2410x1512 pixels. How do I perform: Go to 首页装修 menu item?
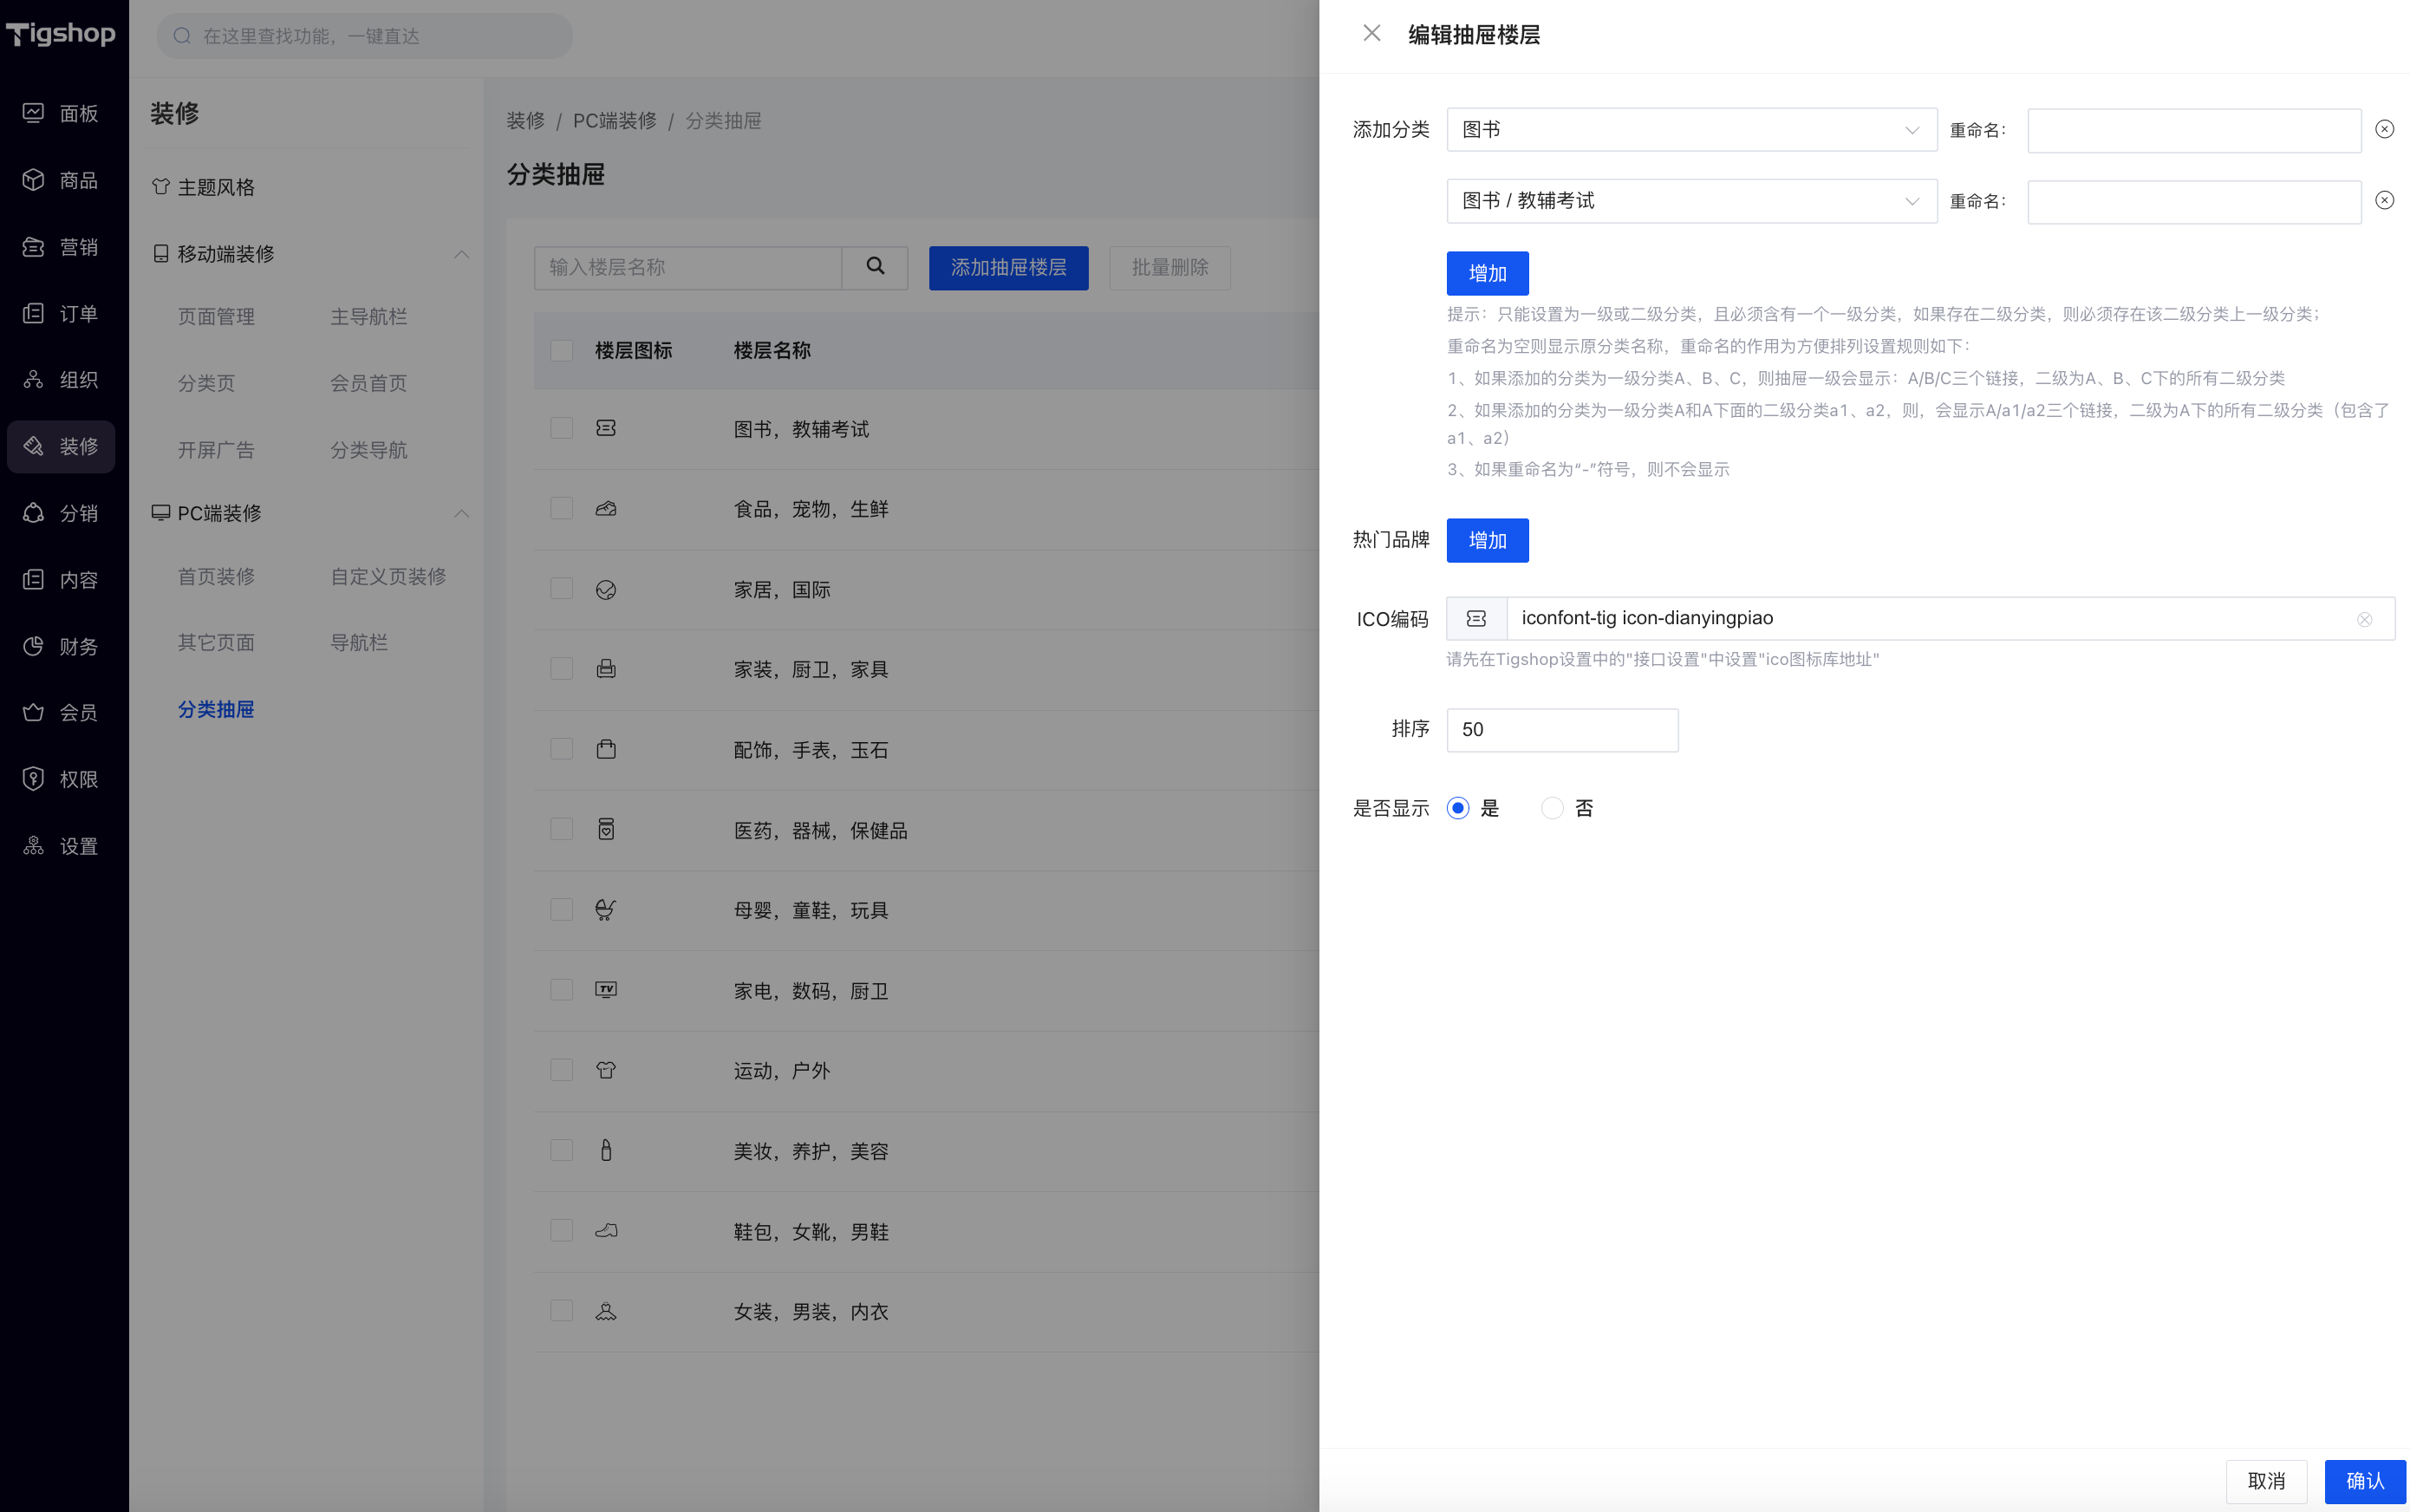point(216,576)
